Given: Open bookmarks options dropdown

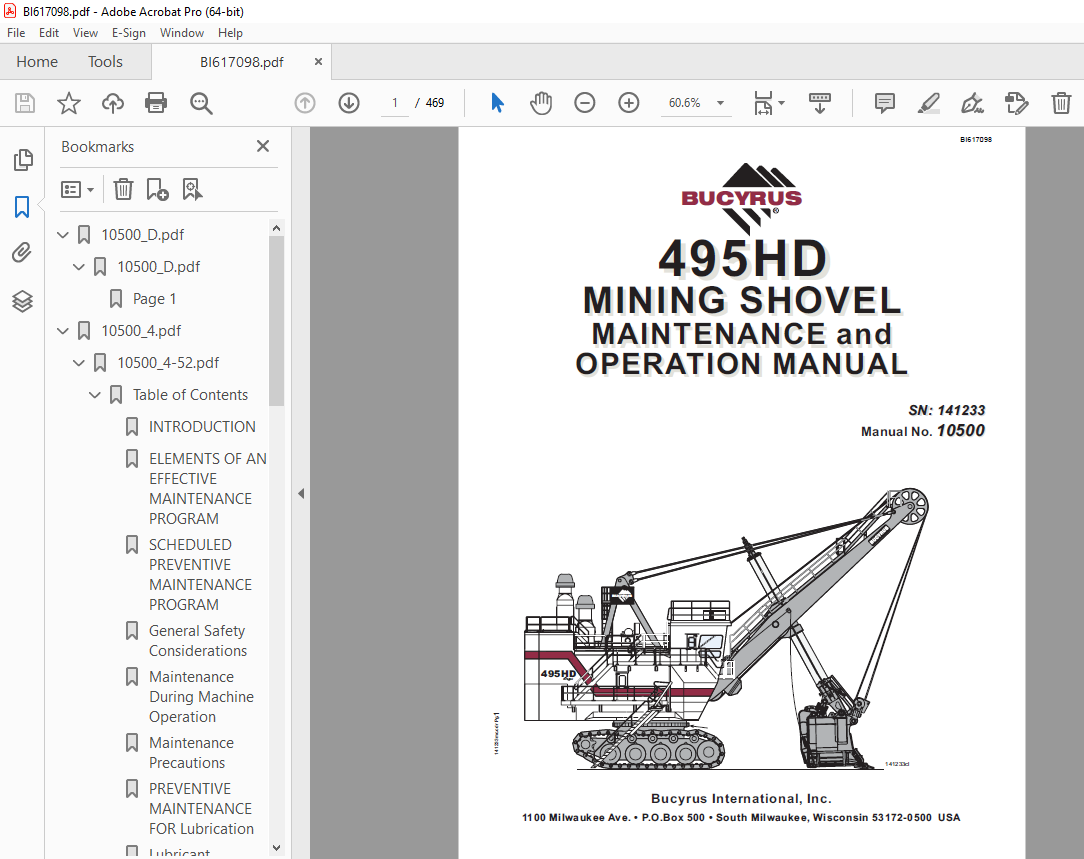Looking at the screenshot, I should (77, 189).
